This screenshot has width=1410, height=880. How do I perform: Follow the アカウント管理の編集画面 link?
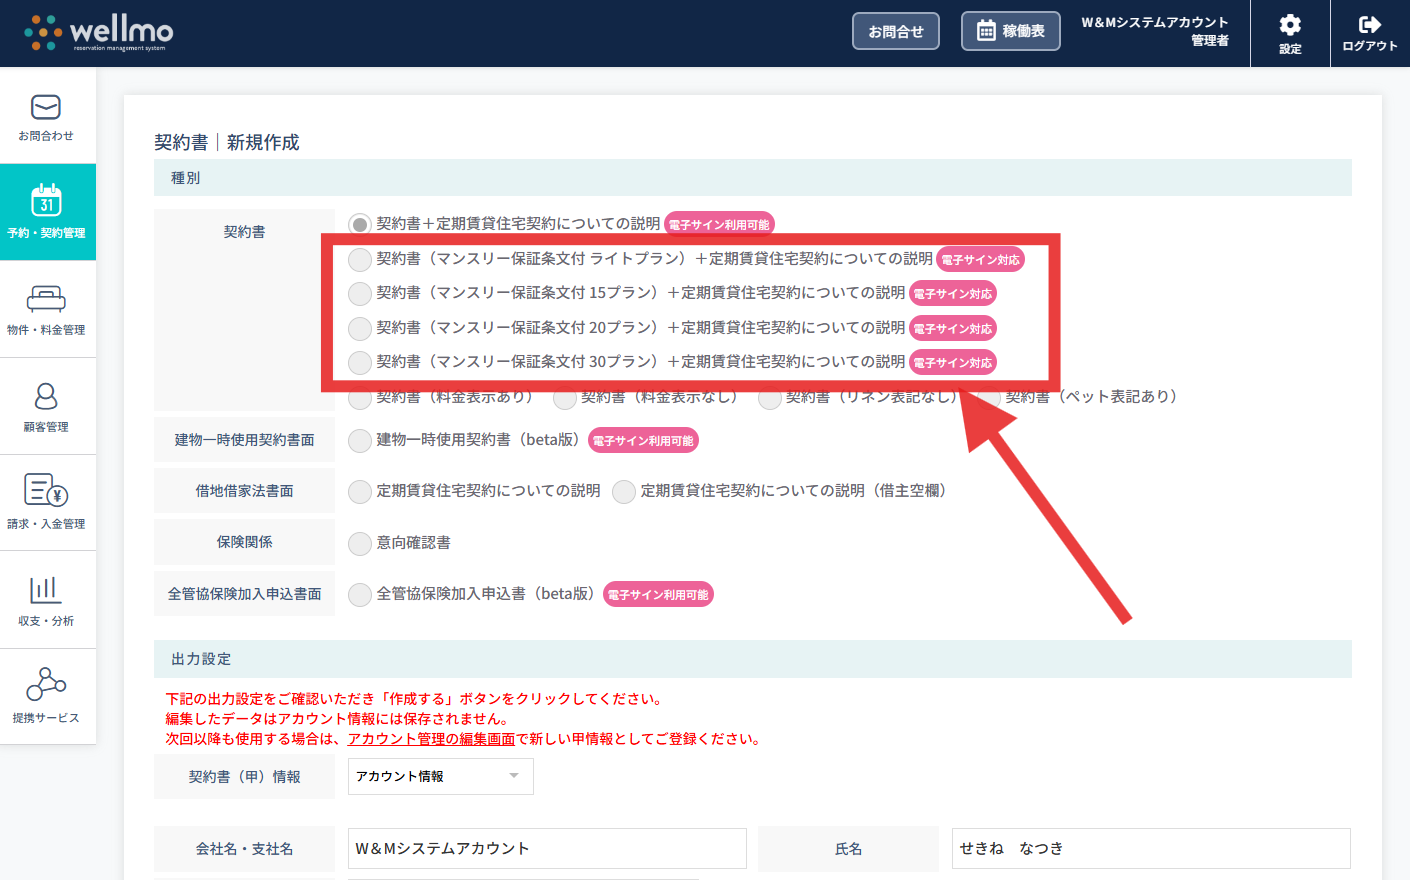431,739
